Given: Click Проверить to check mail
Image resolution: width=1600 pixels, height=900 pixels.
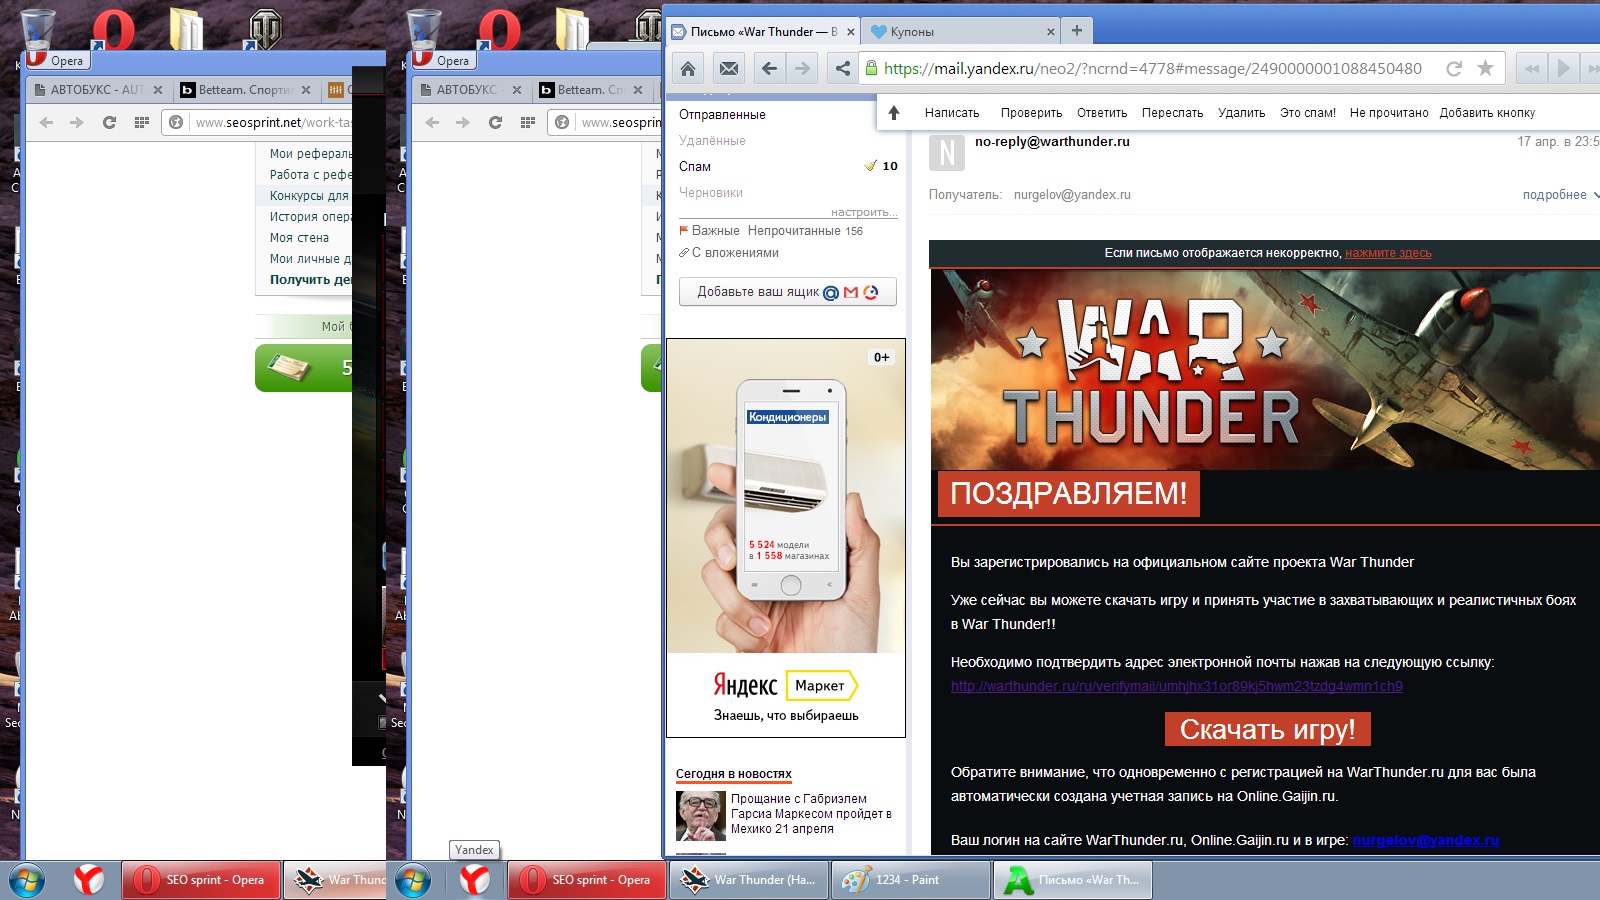Looking at the screenshot, I should click(1031, 113).
